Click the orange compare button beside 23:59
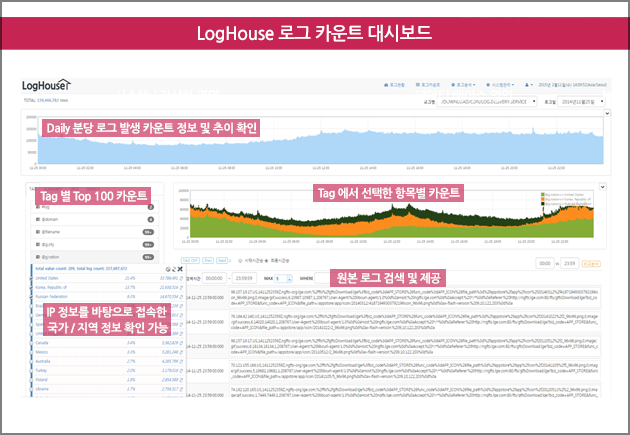The width and height of the screenshot is (630, 435). pos(591,264)
